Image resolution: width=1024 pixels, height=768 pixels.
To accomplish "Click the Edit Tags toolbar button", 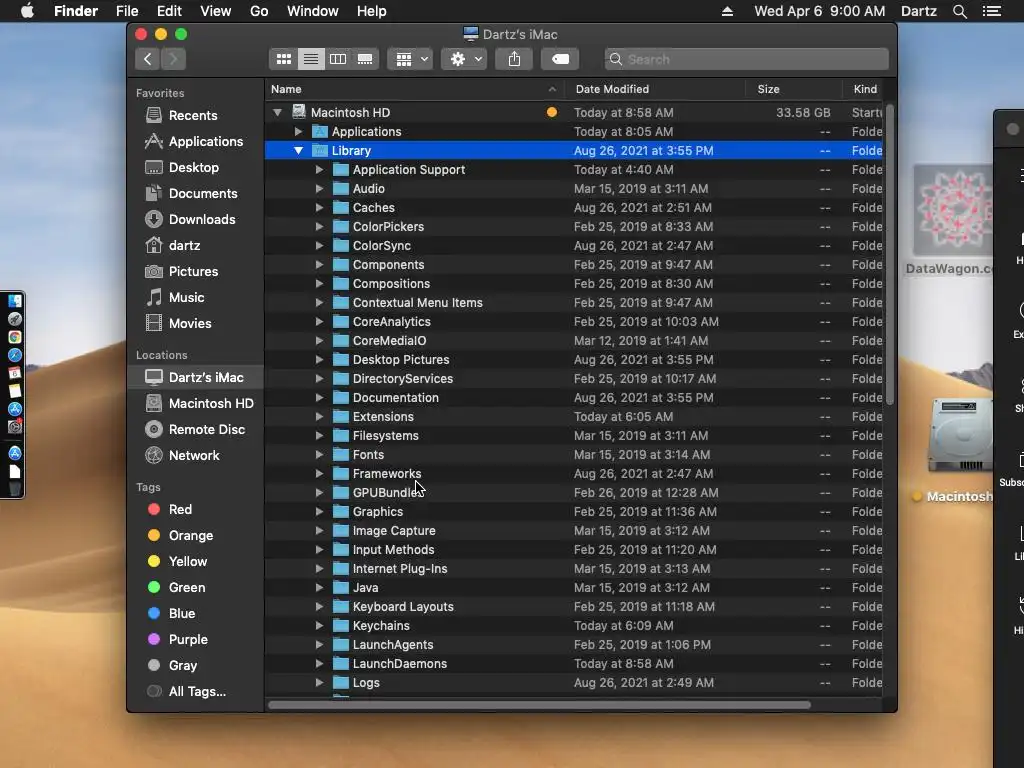I will pyautogui.click(x=560, y=59).
